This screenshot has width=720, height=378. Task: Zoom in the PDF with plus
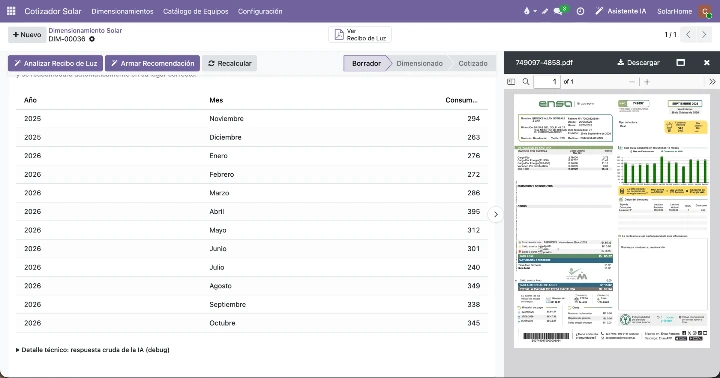click(647, 82)
